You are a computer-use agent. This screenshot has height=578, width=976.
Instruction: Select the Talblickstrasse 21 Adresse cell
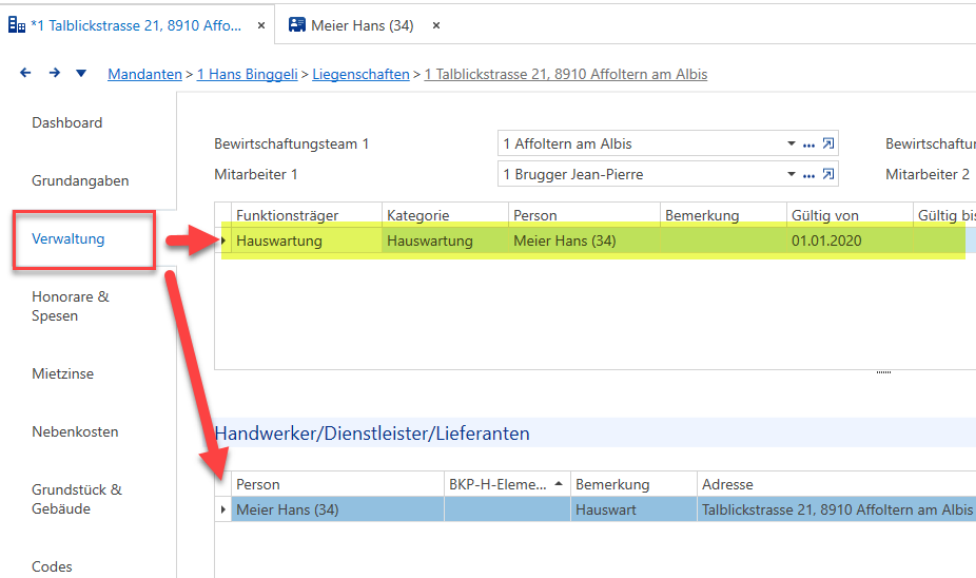tap(837, 510)
